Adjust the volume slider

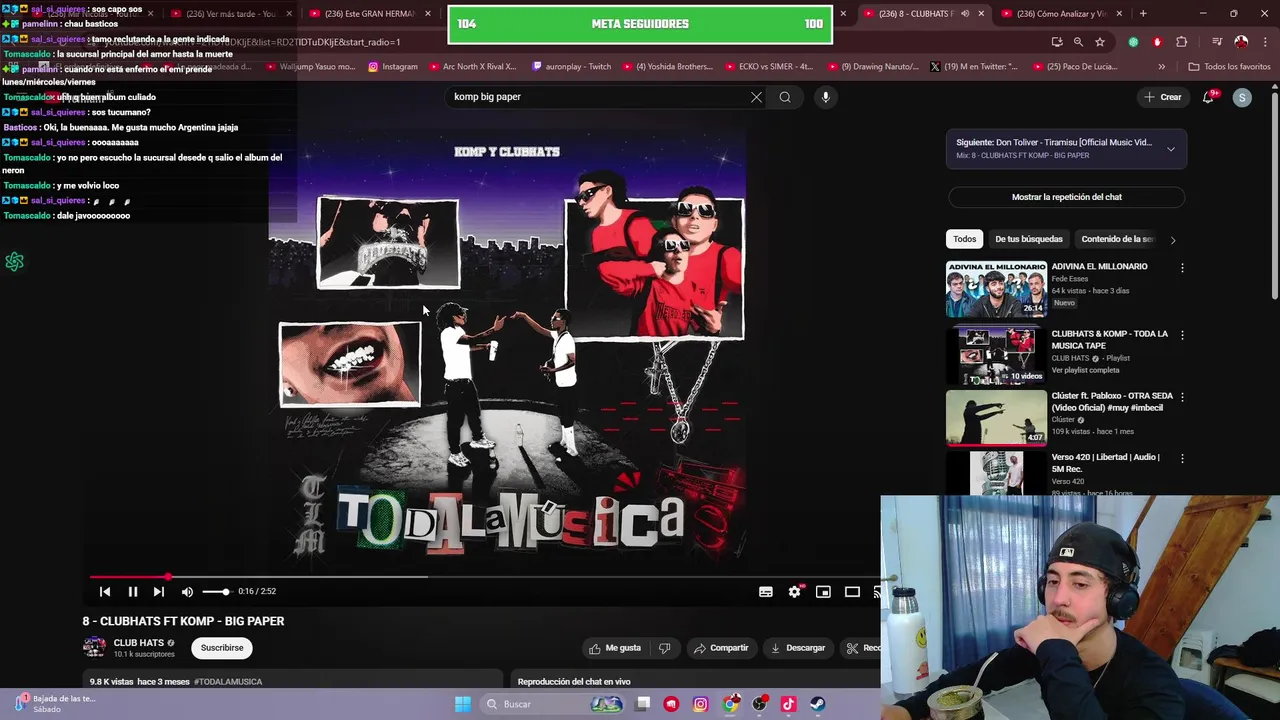216,592
